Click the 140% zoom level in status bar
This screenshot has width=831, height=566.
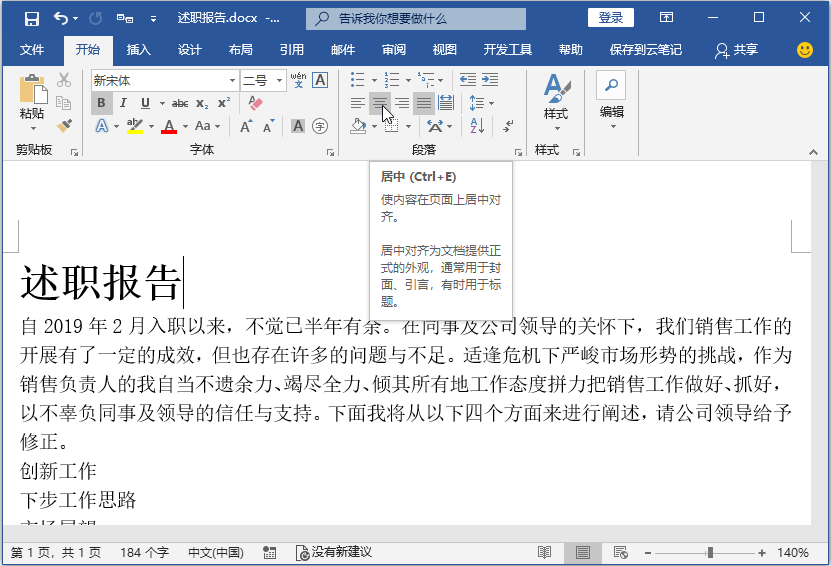(x=793, y=553)
